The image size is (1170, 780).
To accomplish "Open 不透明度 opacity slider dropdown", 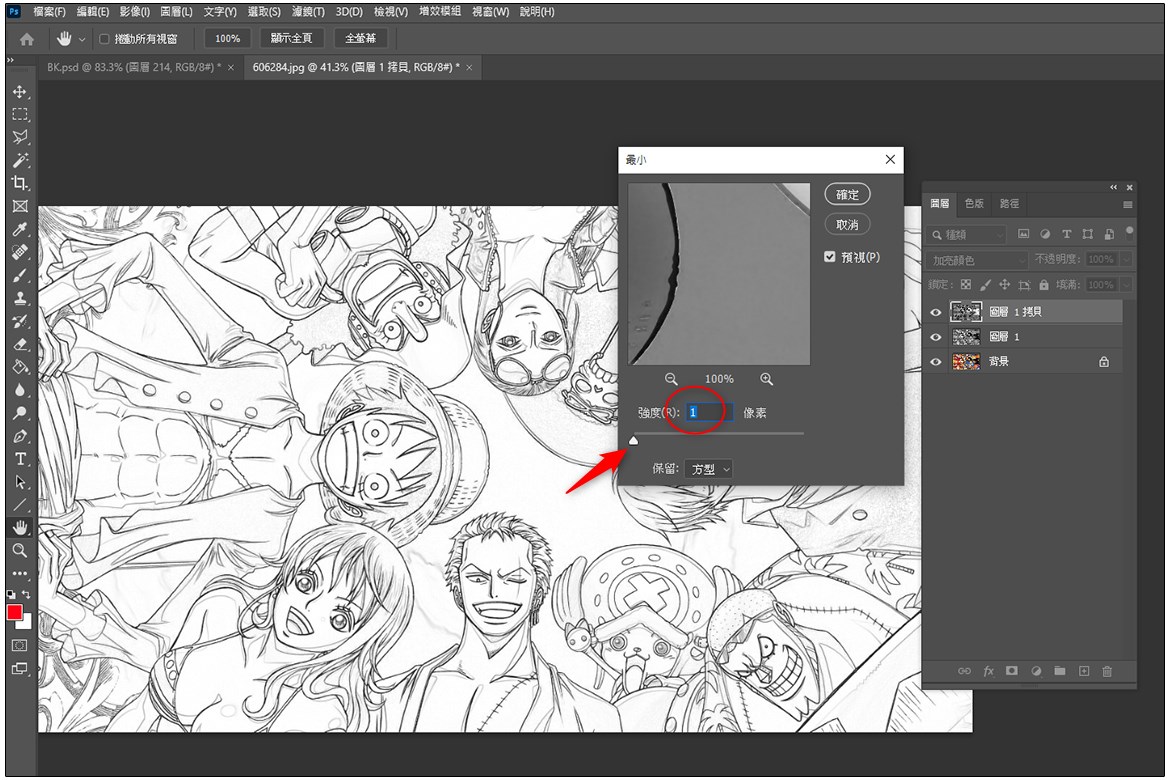I will pos(1125,259).
